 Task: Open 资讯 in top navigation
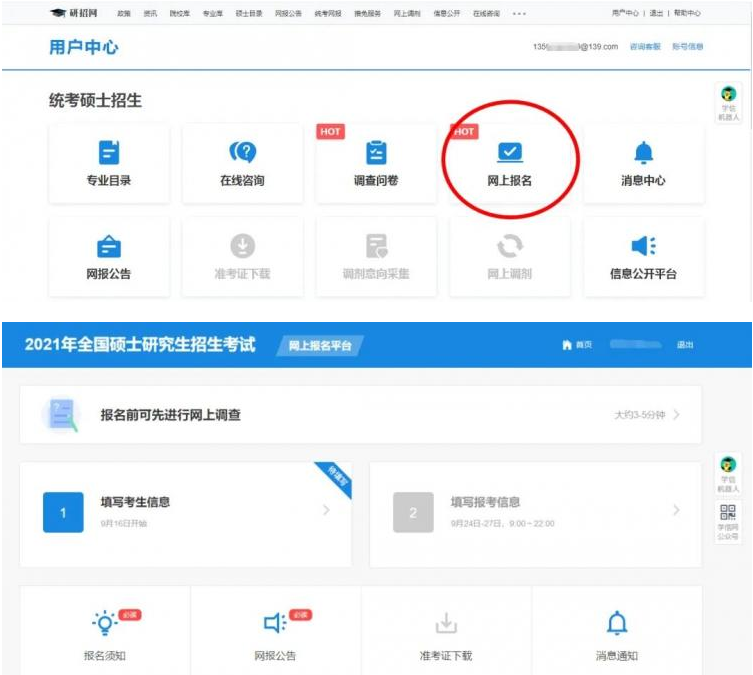(x=150, y=13)
